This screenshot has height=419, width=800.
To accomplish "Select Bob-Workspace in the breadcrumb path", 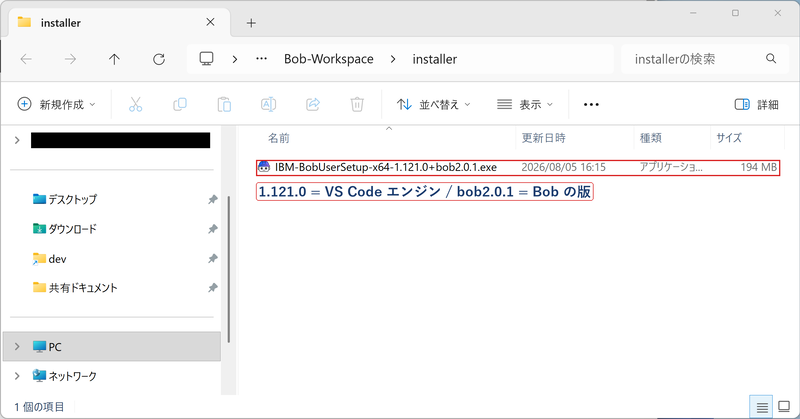I will pos(329,59).
